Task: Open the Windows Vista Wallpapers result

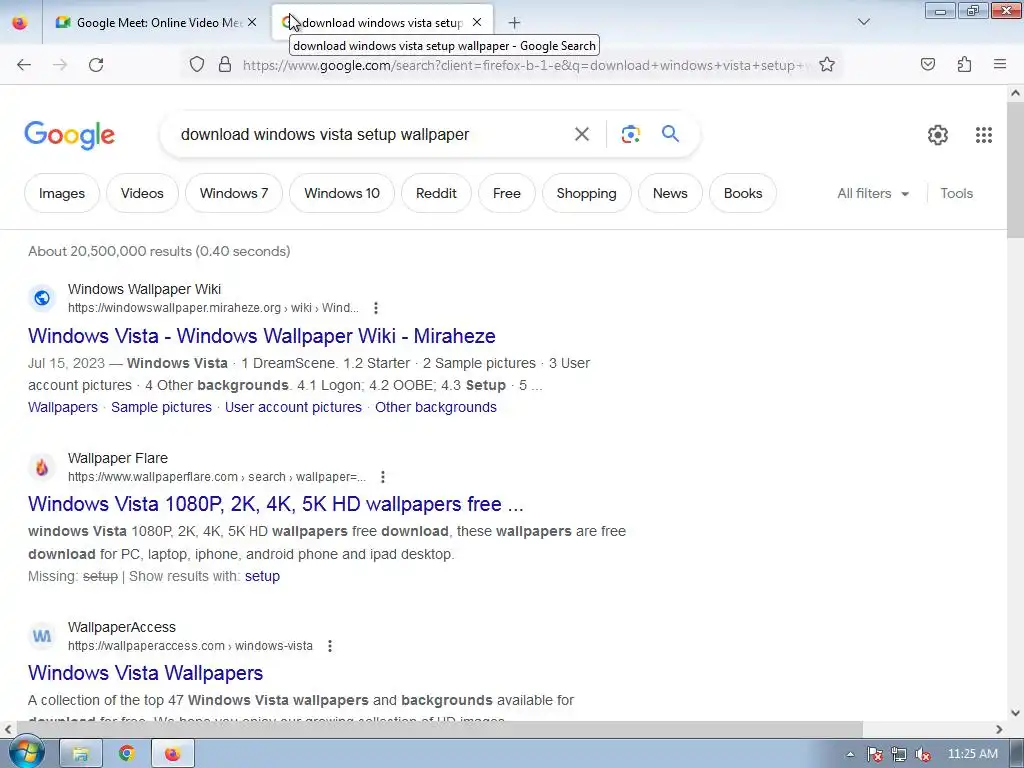Action: [x=146, y=673]
